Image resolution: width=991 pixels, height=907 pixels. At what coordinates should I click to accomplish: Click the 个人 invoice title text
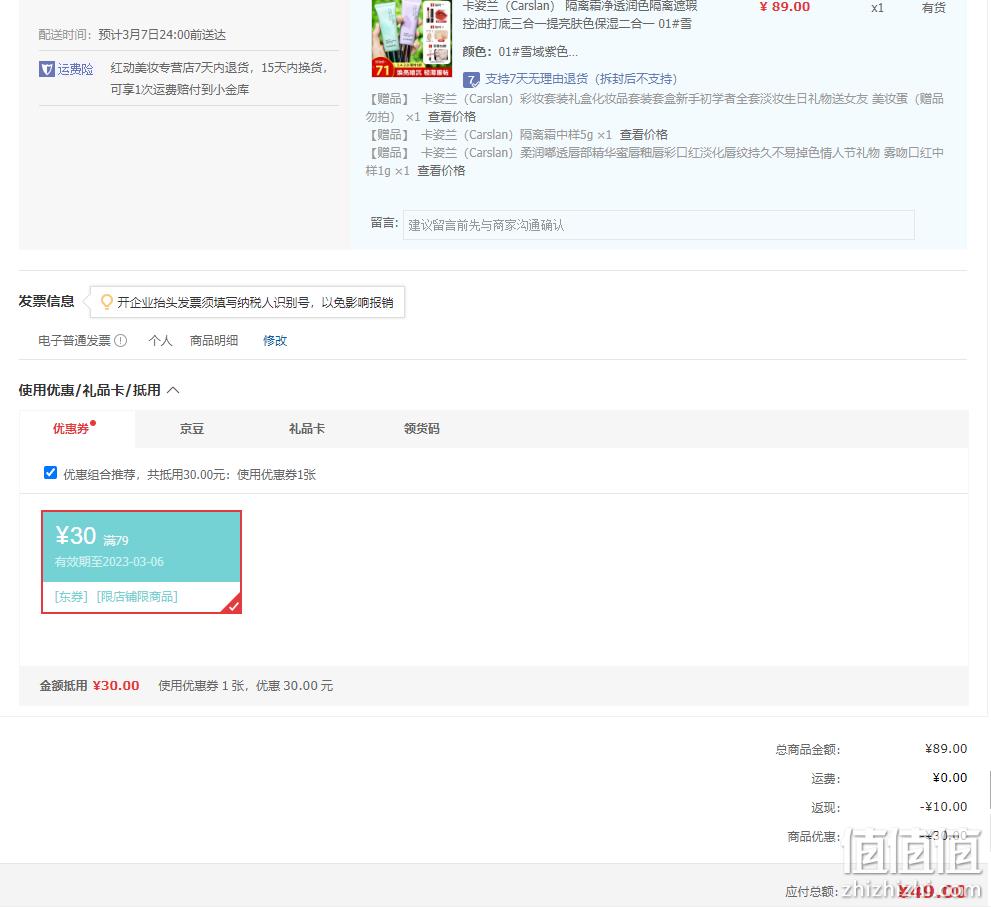pos(161,341)
